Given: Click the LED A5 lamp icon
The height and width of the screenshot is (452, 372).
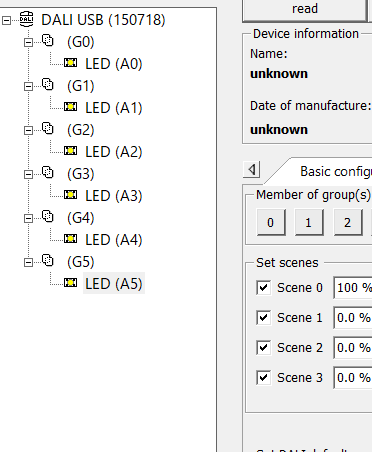Looking at the screenshot, I should tap(70, 283).
